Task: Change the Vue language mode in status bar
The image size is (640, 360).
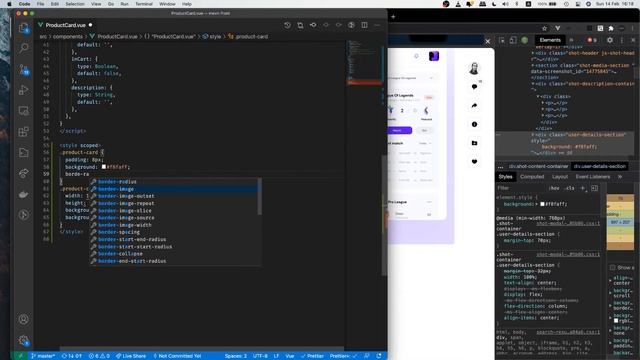Action: 289,356
